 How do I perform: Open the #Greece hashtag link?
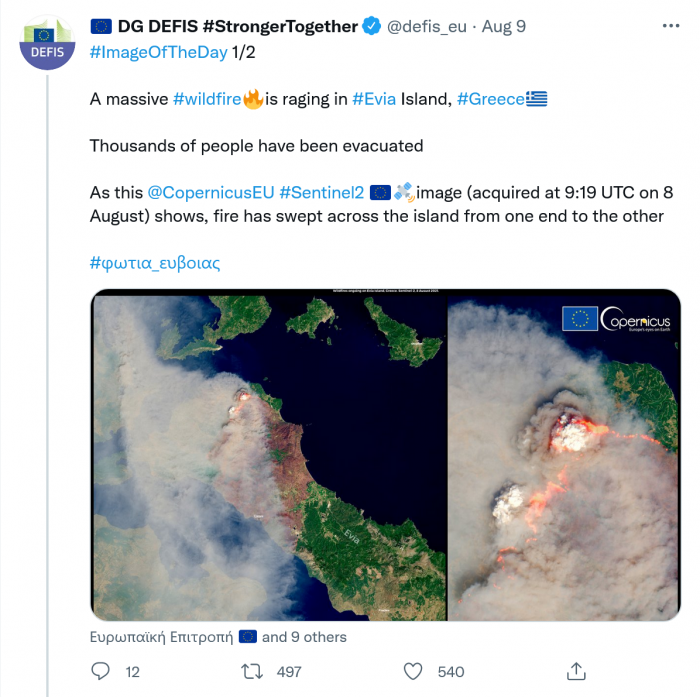click(490, 99)
